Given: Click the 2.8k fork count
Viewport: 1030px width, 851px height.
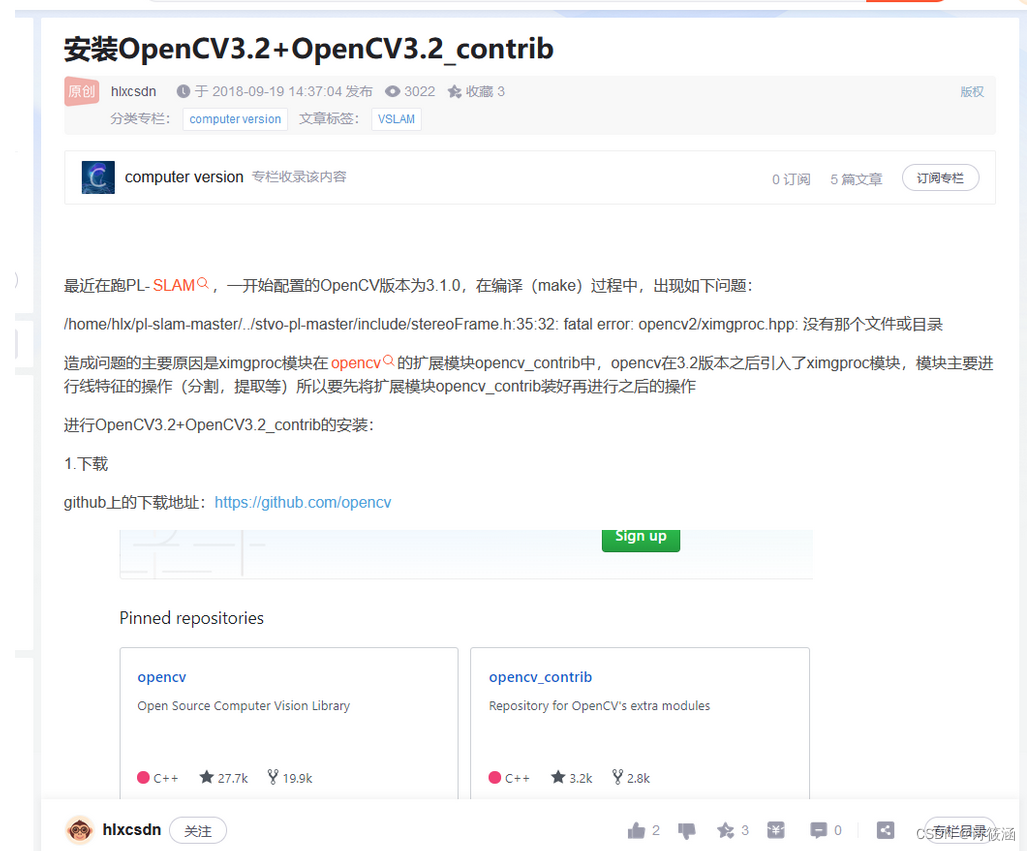Looking at the screenshot, I should pyautogui.click(x=638, y=778).
